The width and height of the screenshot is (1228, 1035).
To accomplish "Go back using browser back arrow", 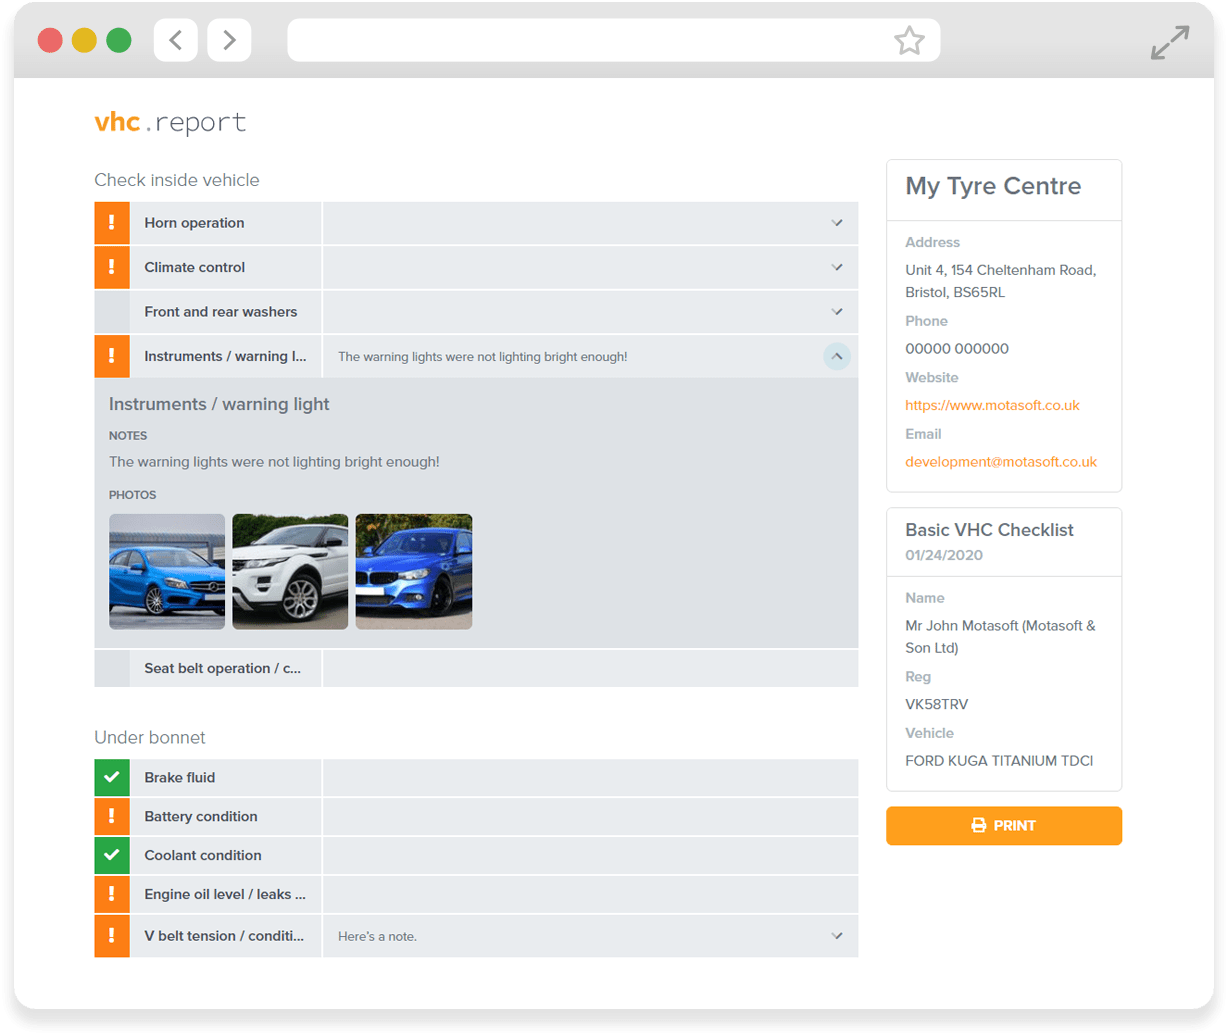I will [176, 40].
